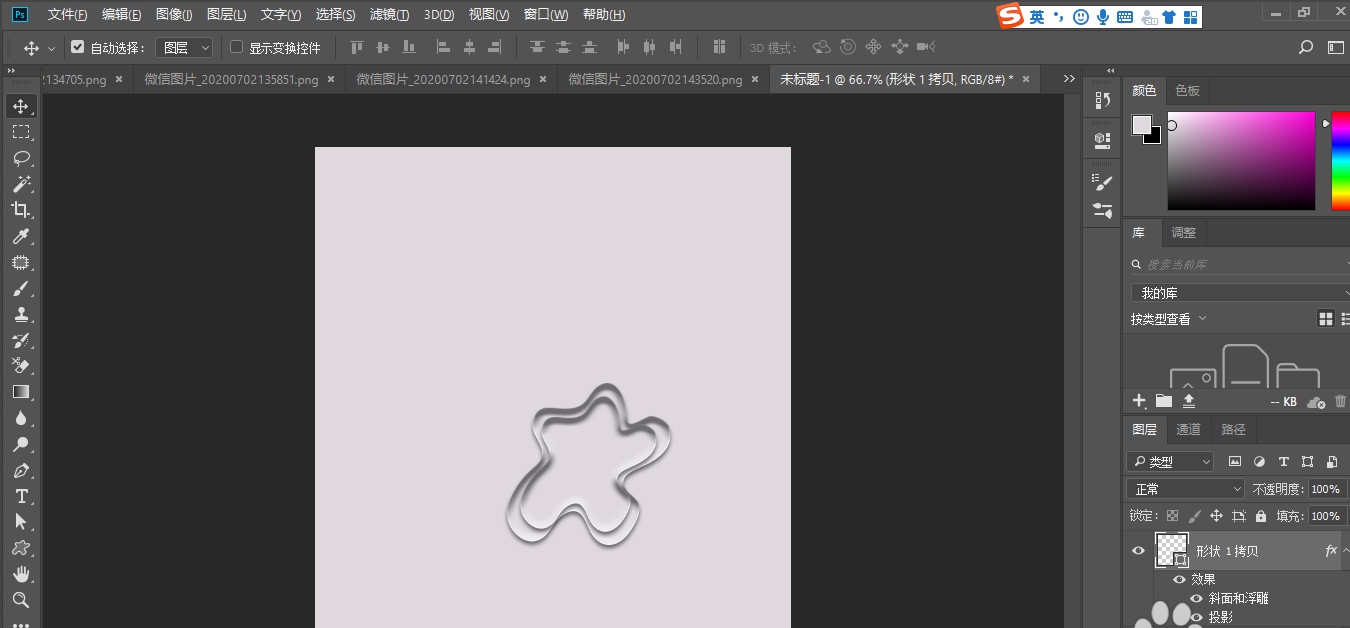Toggle visibility of 投影 effect
Screen dimensions: 1350x628
click(1196, 617)
